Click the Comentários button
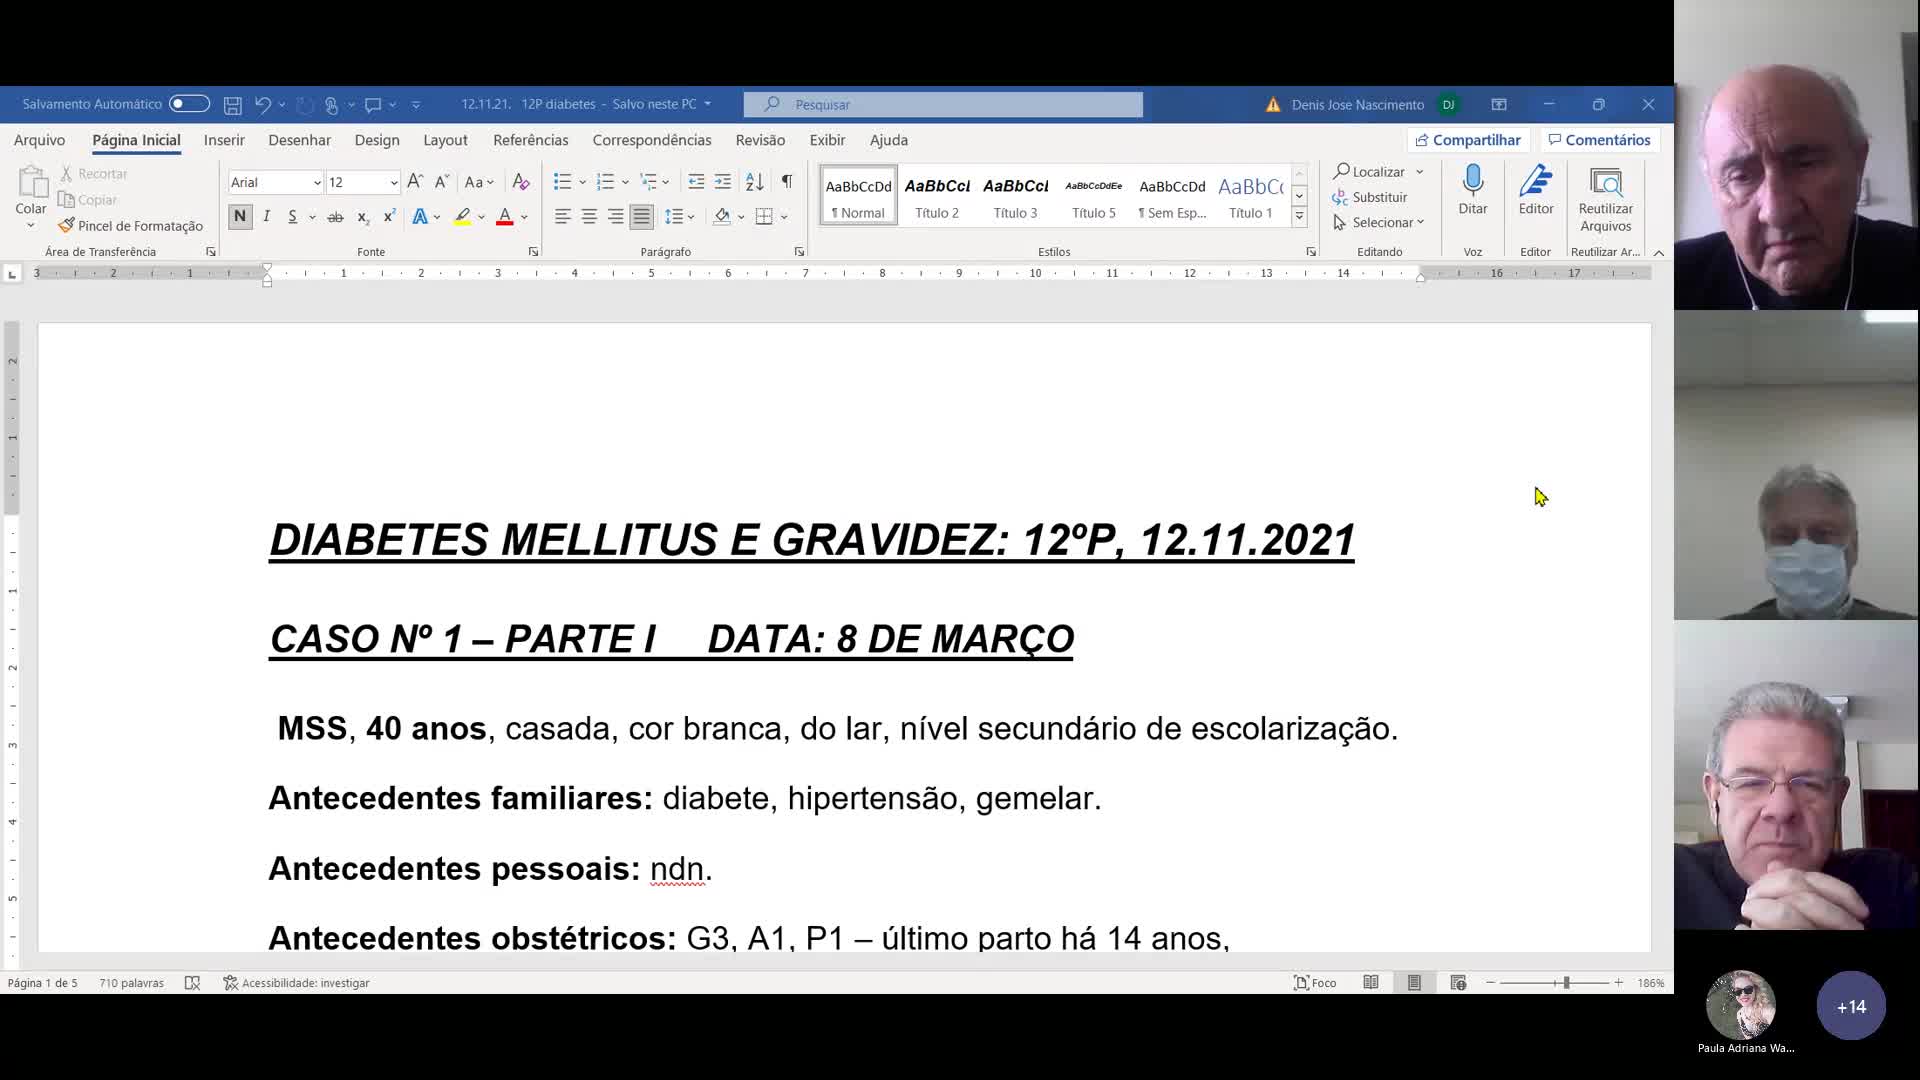 coord(1600,140)
